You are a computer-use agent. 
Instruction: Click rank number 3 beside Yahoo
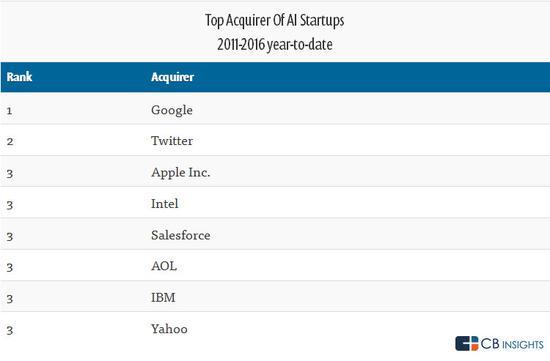(x=10, y=330)
